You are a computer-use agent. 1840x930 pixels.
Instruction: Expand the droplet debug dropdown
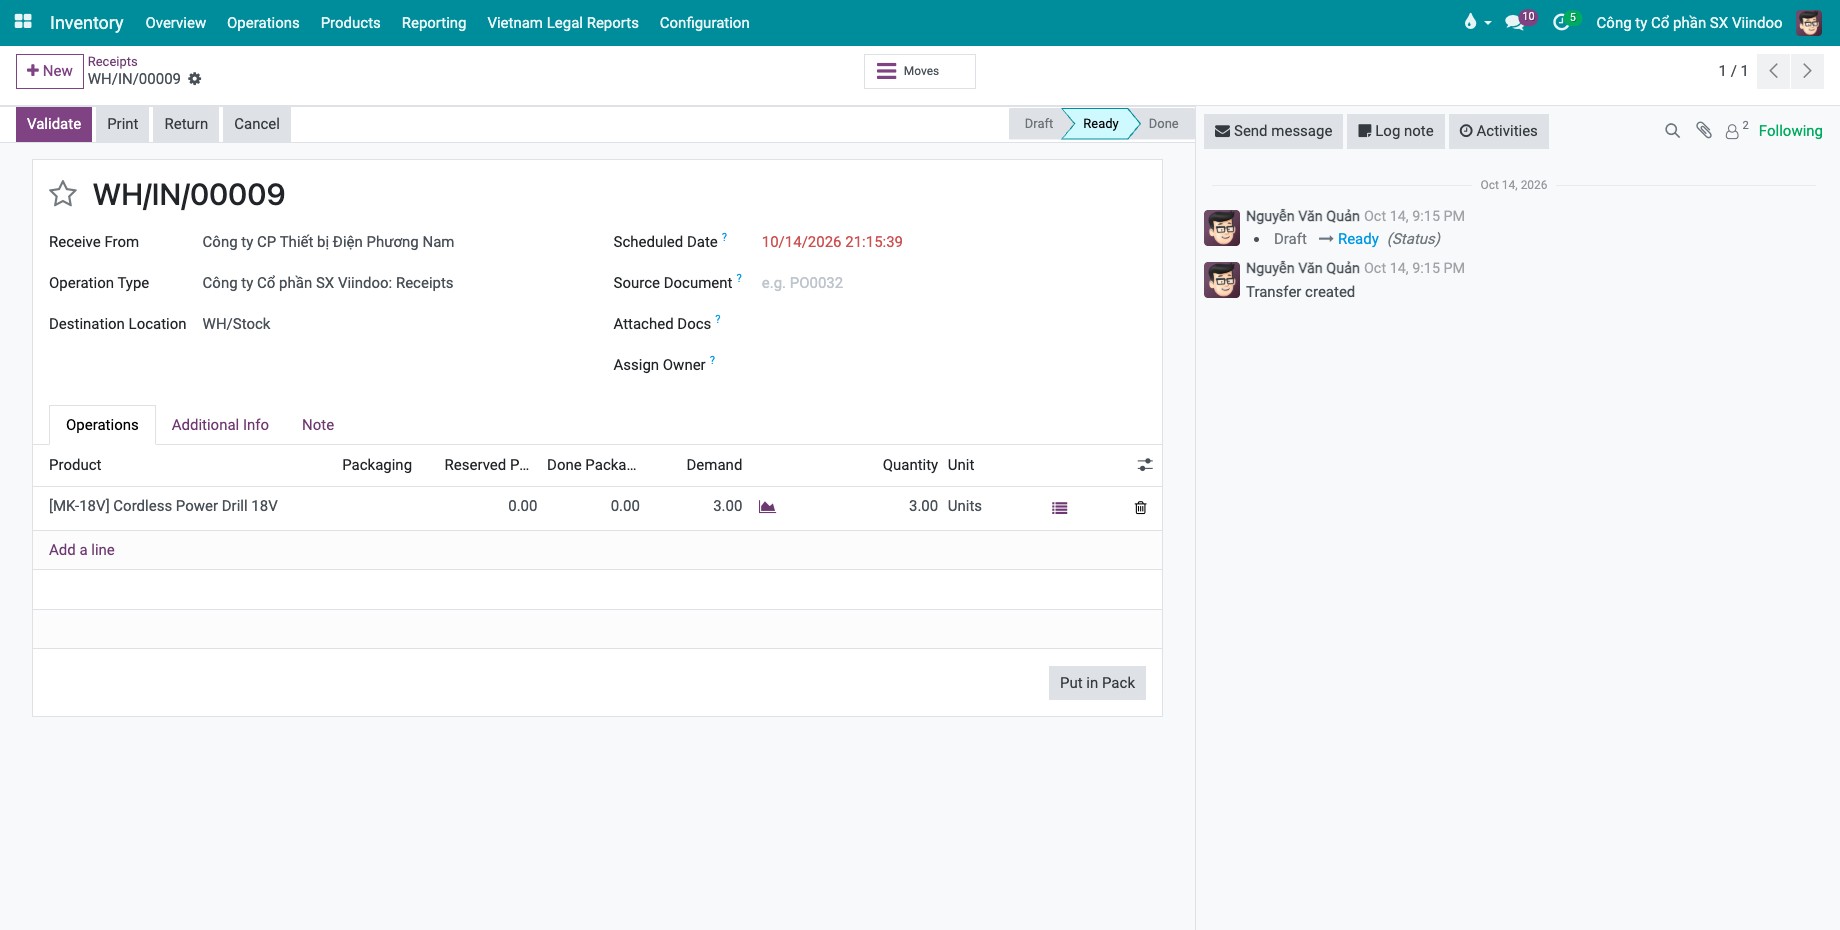pyautogui.click(x=1477, y=22)
